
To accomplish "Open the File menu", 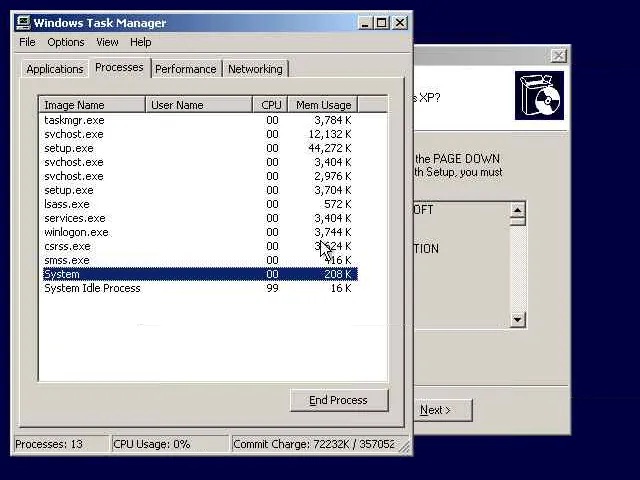I will (27, 42).
